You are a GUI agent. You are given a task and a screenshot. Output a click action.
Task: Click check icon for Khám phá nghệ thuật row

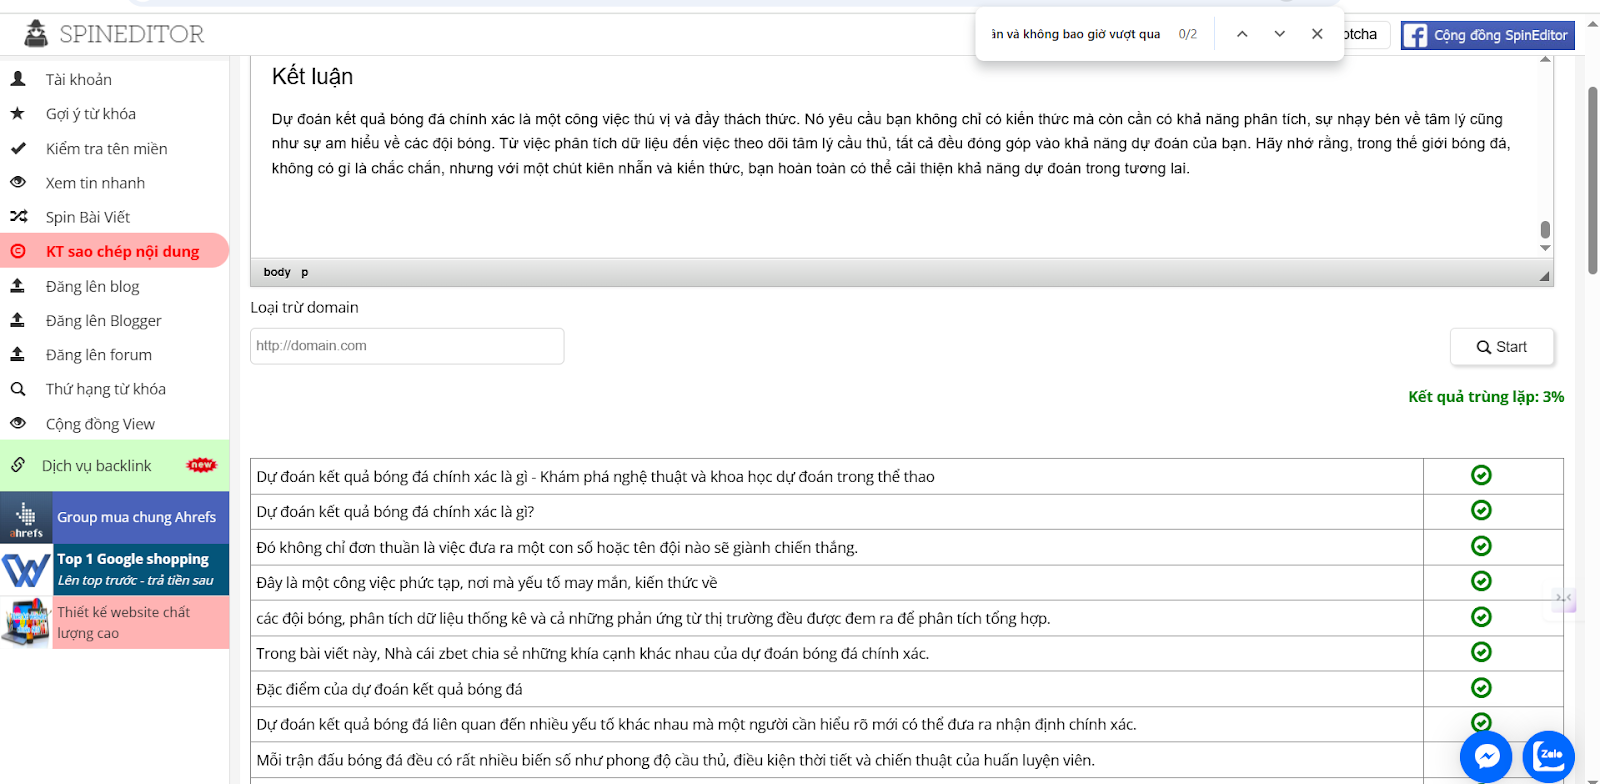(1481, 475)
